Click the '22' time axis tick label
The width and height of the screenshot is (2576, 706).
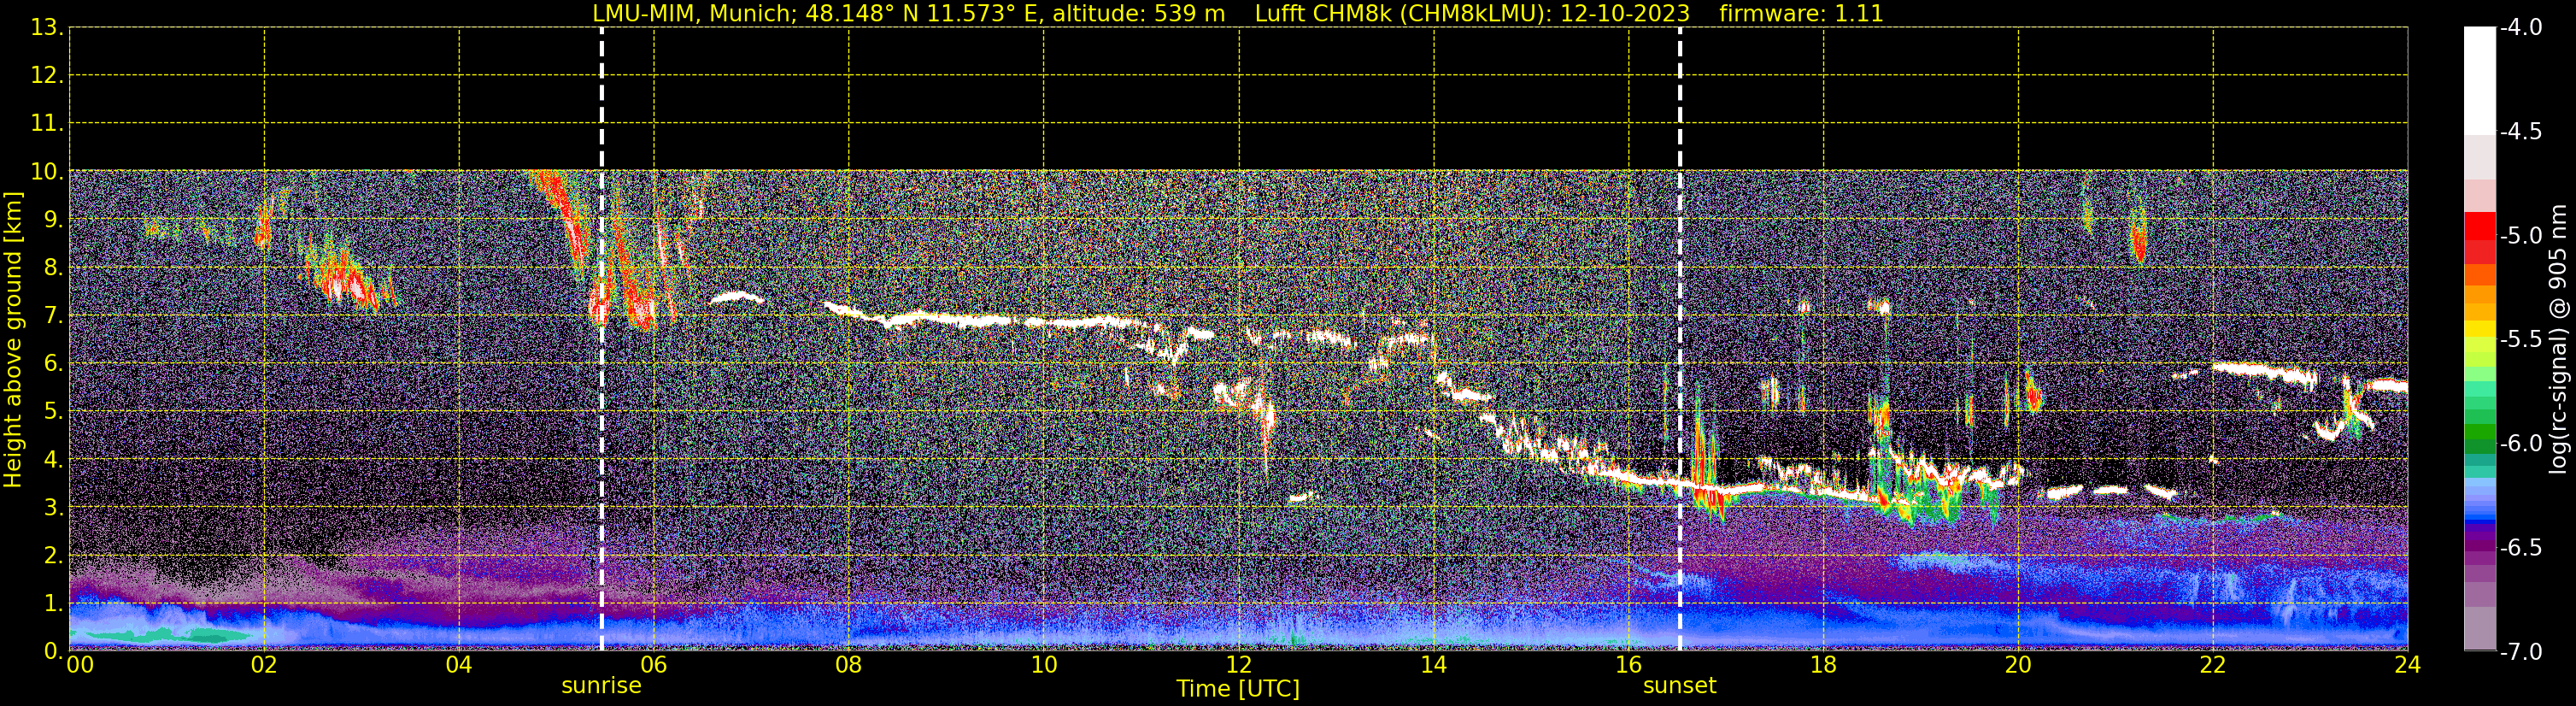(2213, 665)
